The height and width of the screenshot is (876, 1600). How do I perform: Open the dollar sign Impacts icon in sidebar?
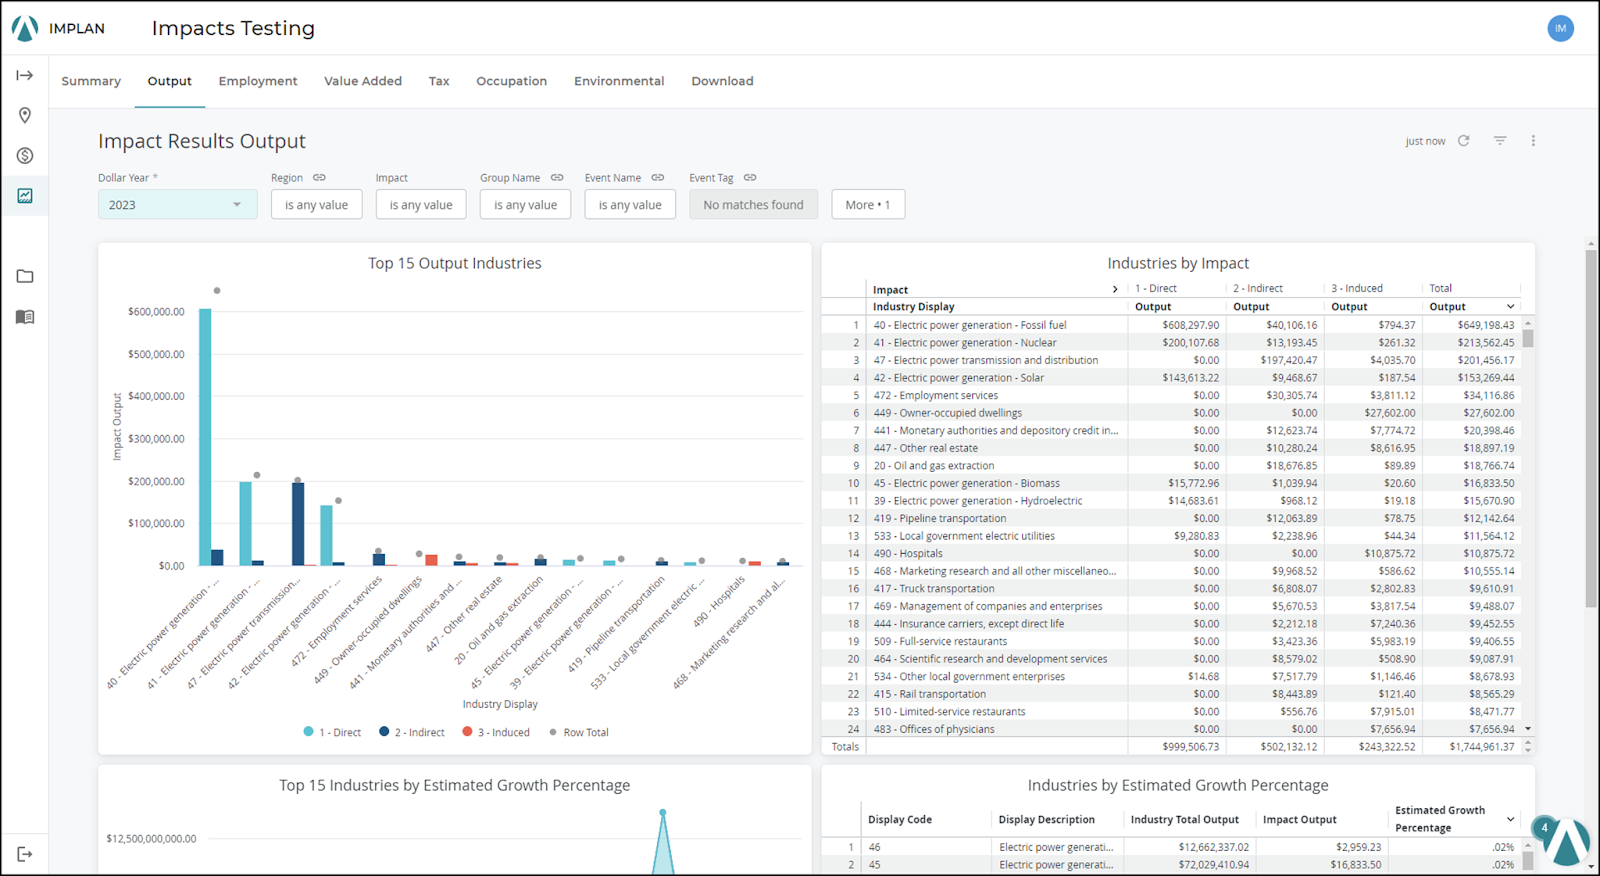click(x=25, y=156)
